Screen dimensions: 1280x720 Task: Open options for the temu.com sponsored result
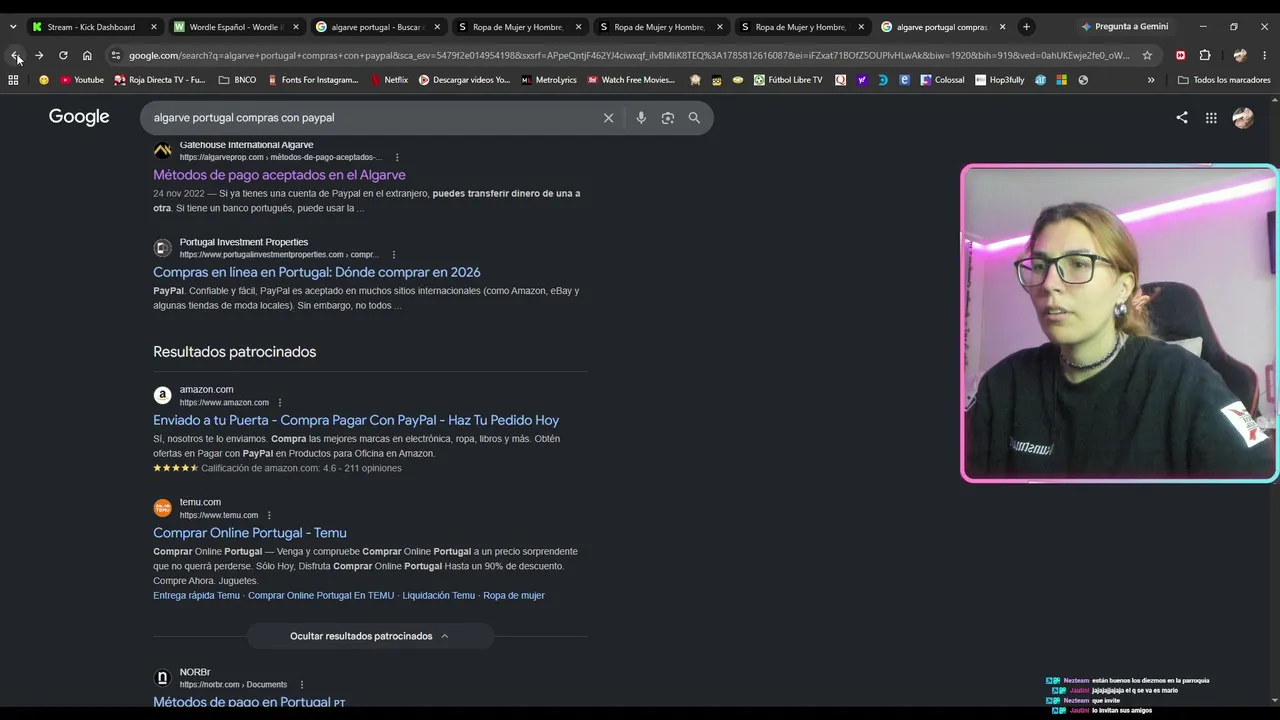point(269,515)
